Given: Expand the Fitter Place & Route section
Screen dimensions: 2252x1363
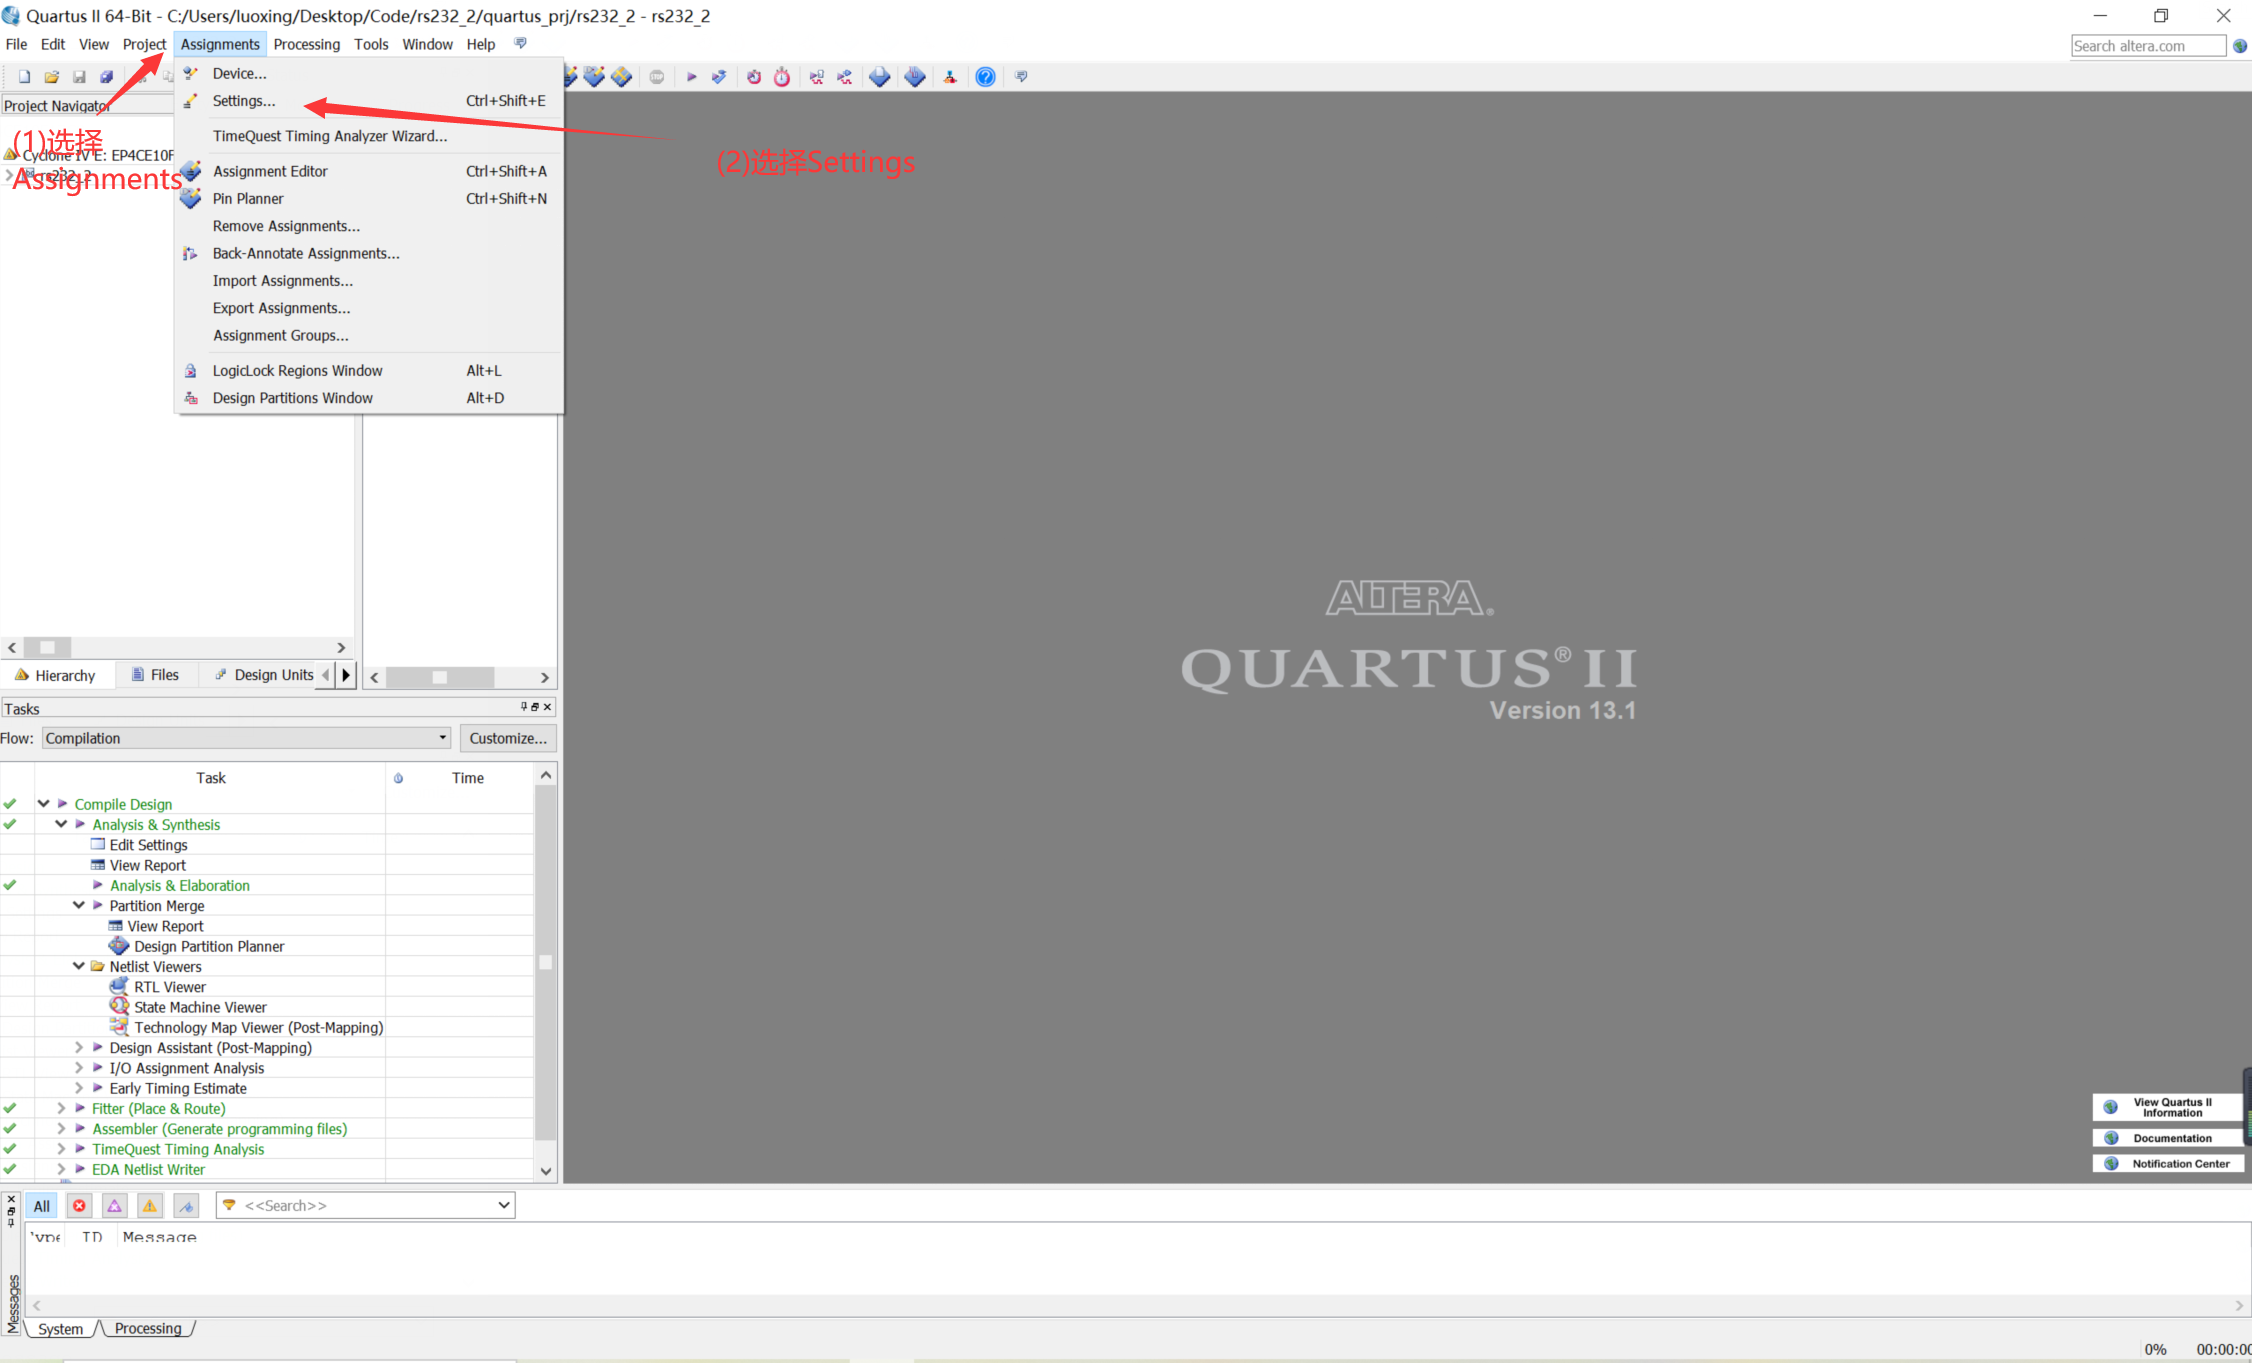Looking at the screenshot, I should pos(56,1109).
